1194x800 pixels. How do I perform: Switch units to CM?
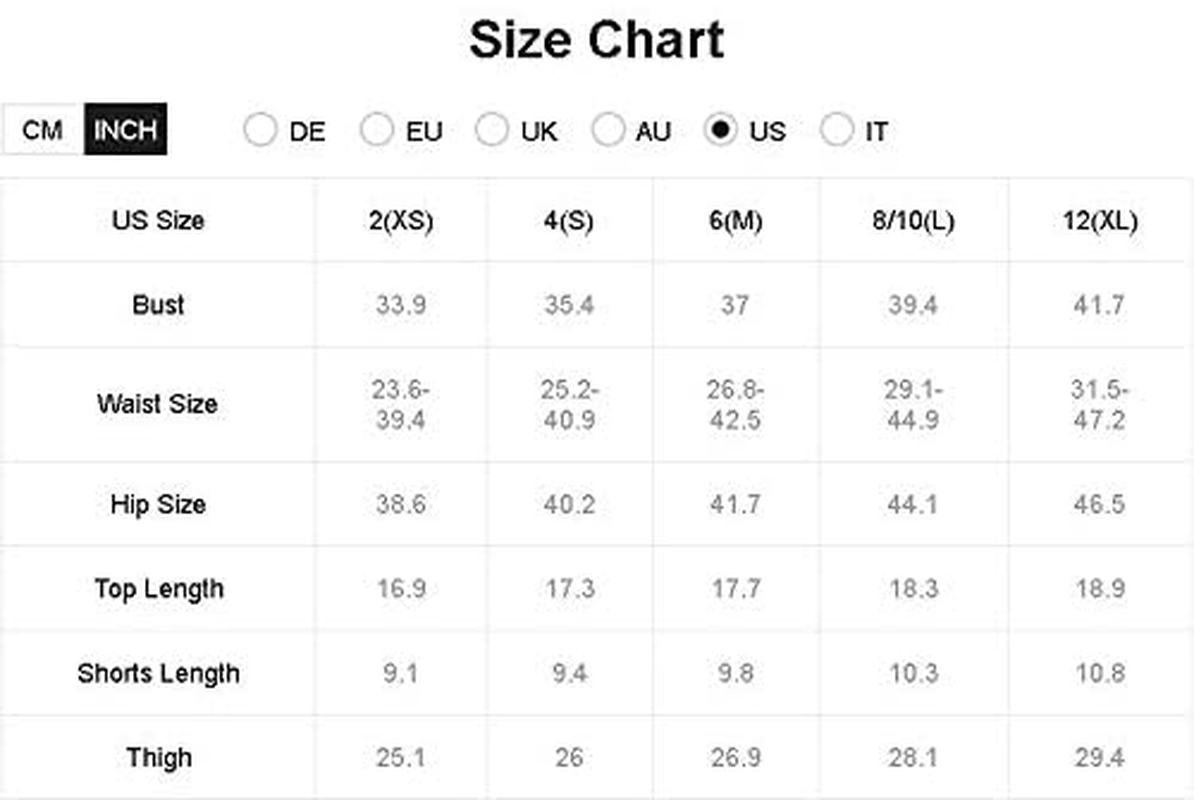[x=43, y=129]
